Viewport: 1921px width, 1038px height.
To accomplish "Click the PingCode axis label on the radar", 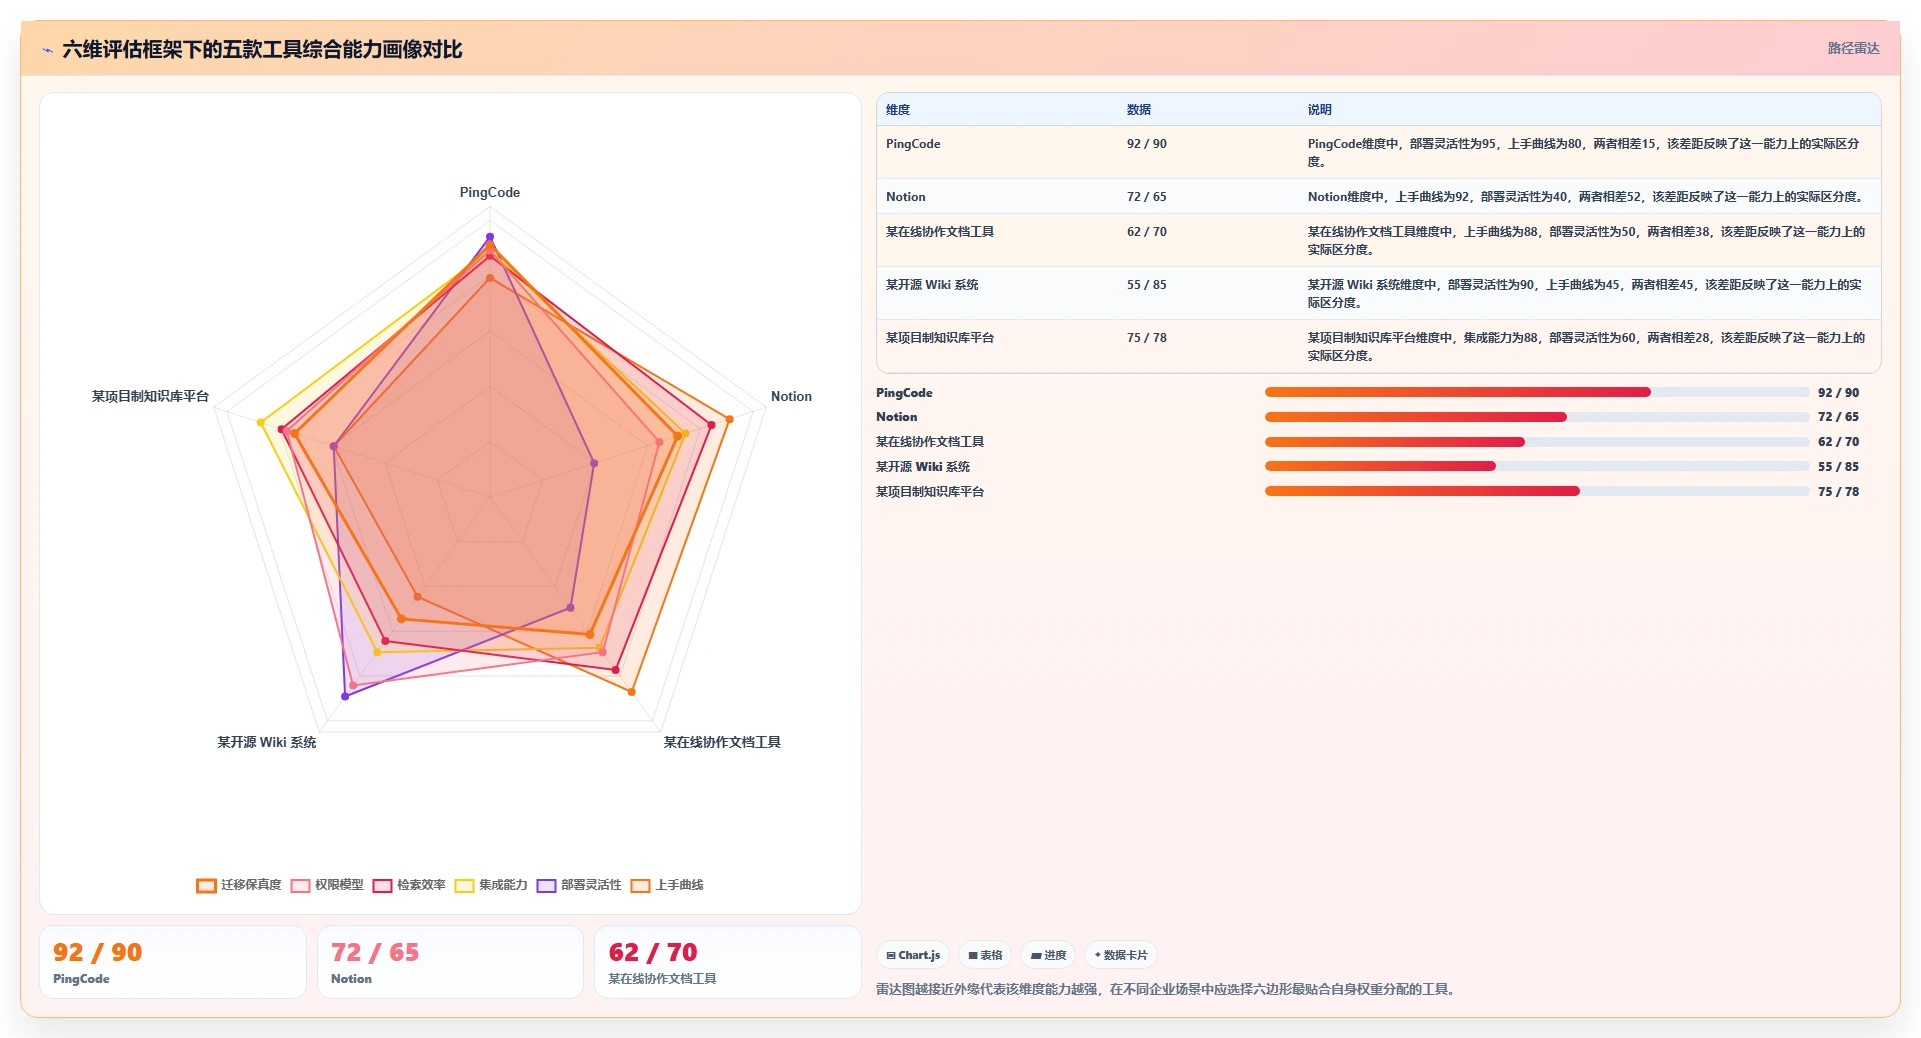I will tap(490, 192).
